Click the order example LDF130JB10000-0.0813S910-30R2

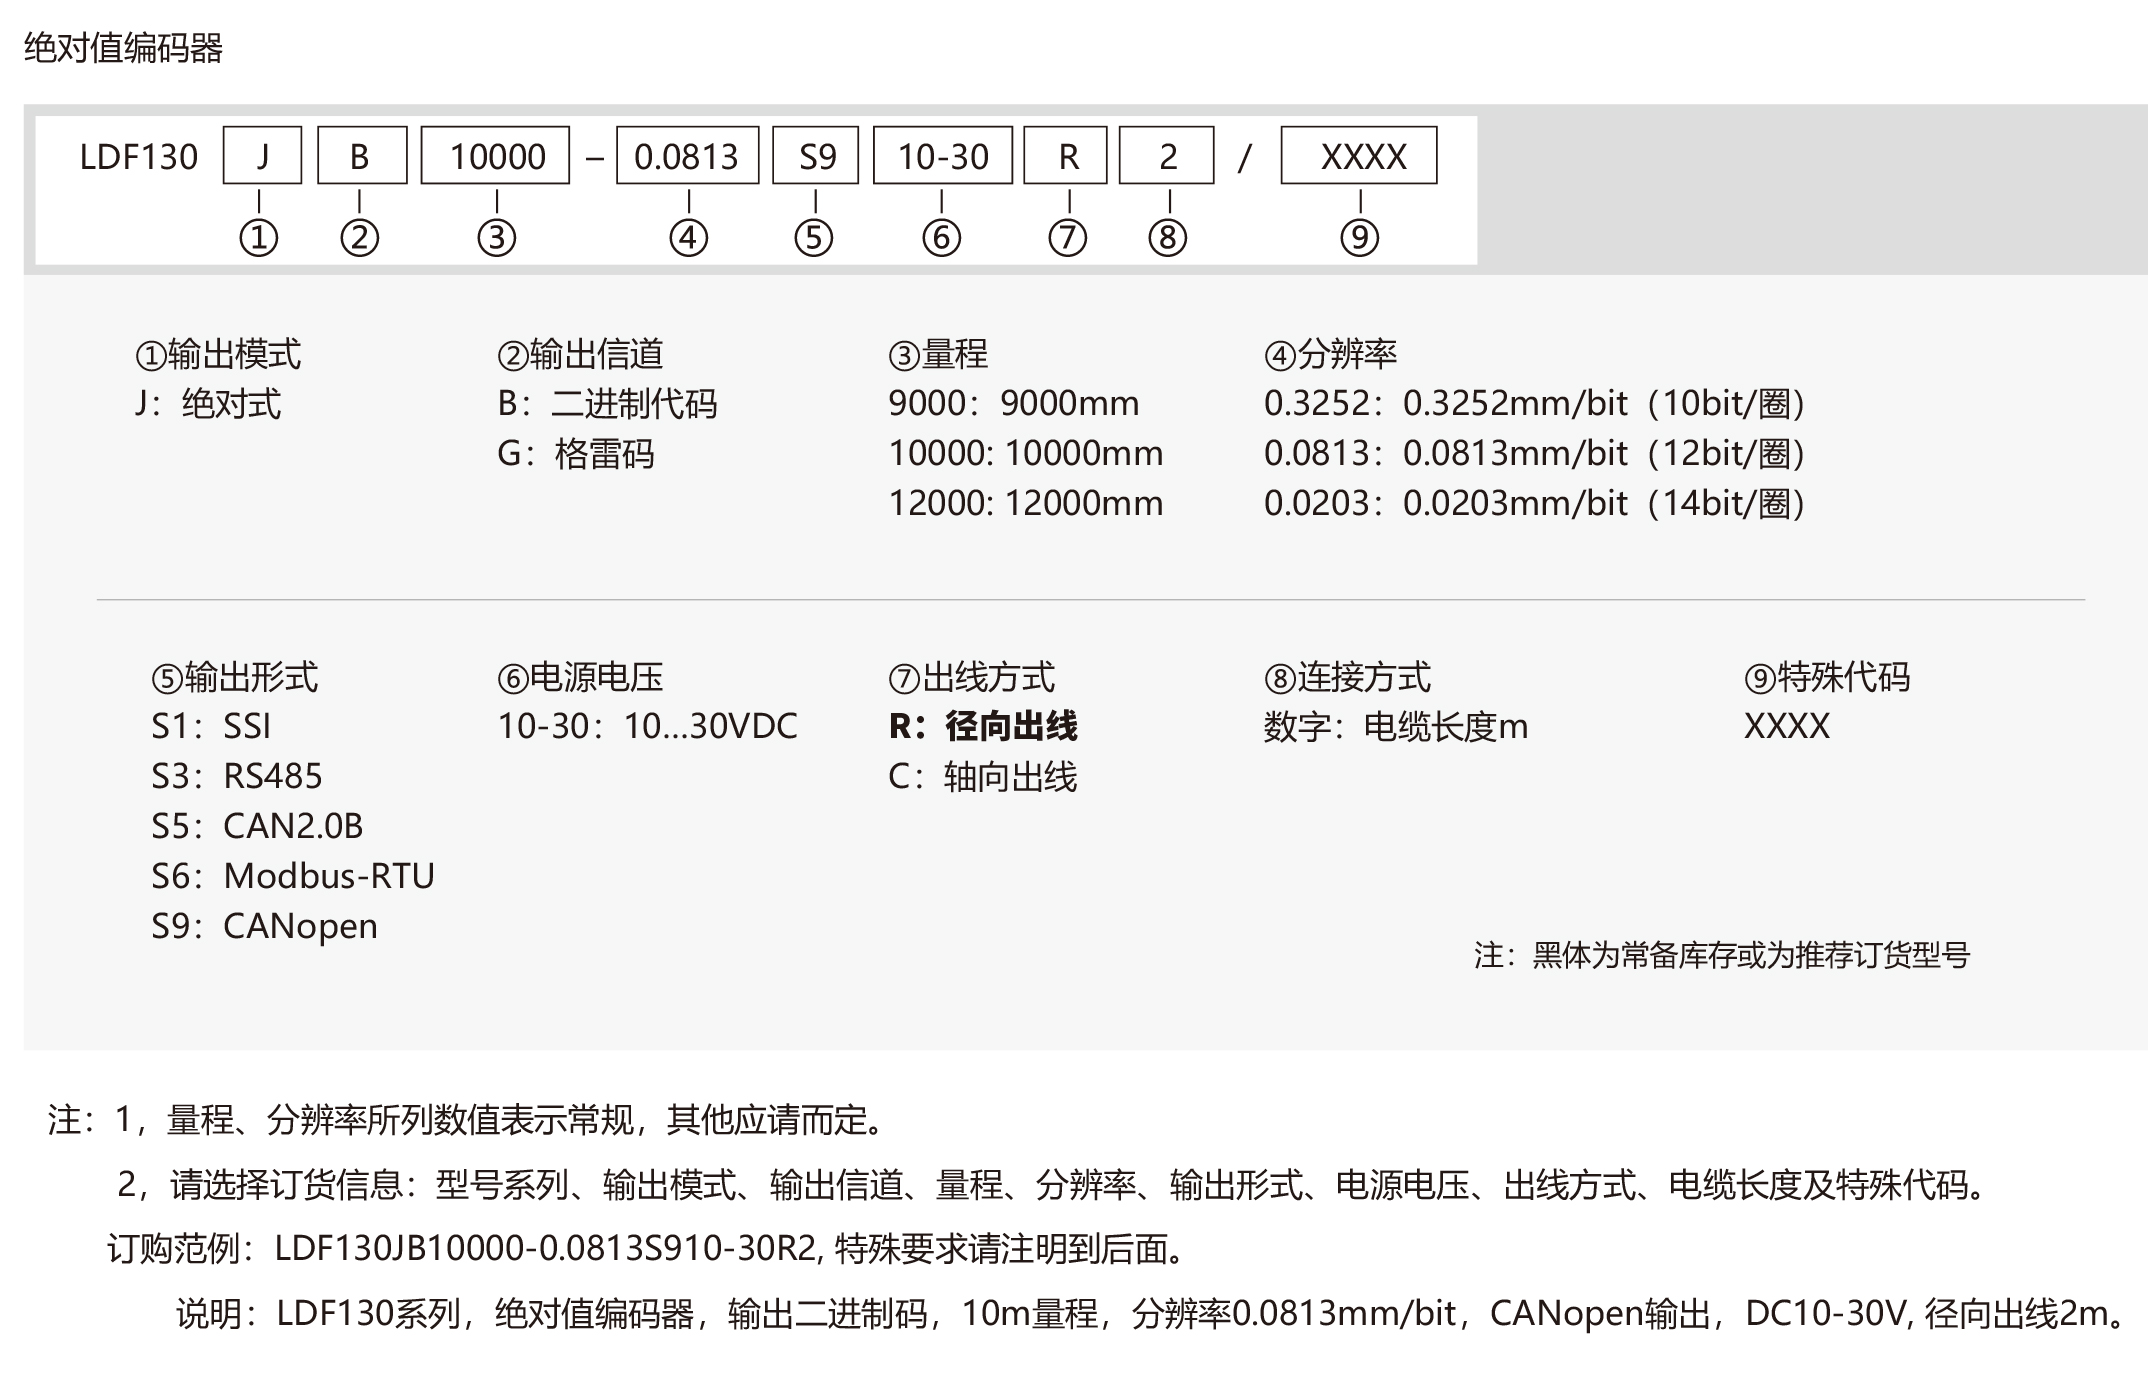click(545, 1249)
